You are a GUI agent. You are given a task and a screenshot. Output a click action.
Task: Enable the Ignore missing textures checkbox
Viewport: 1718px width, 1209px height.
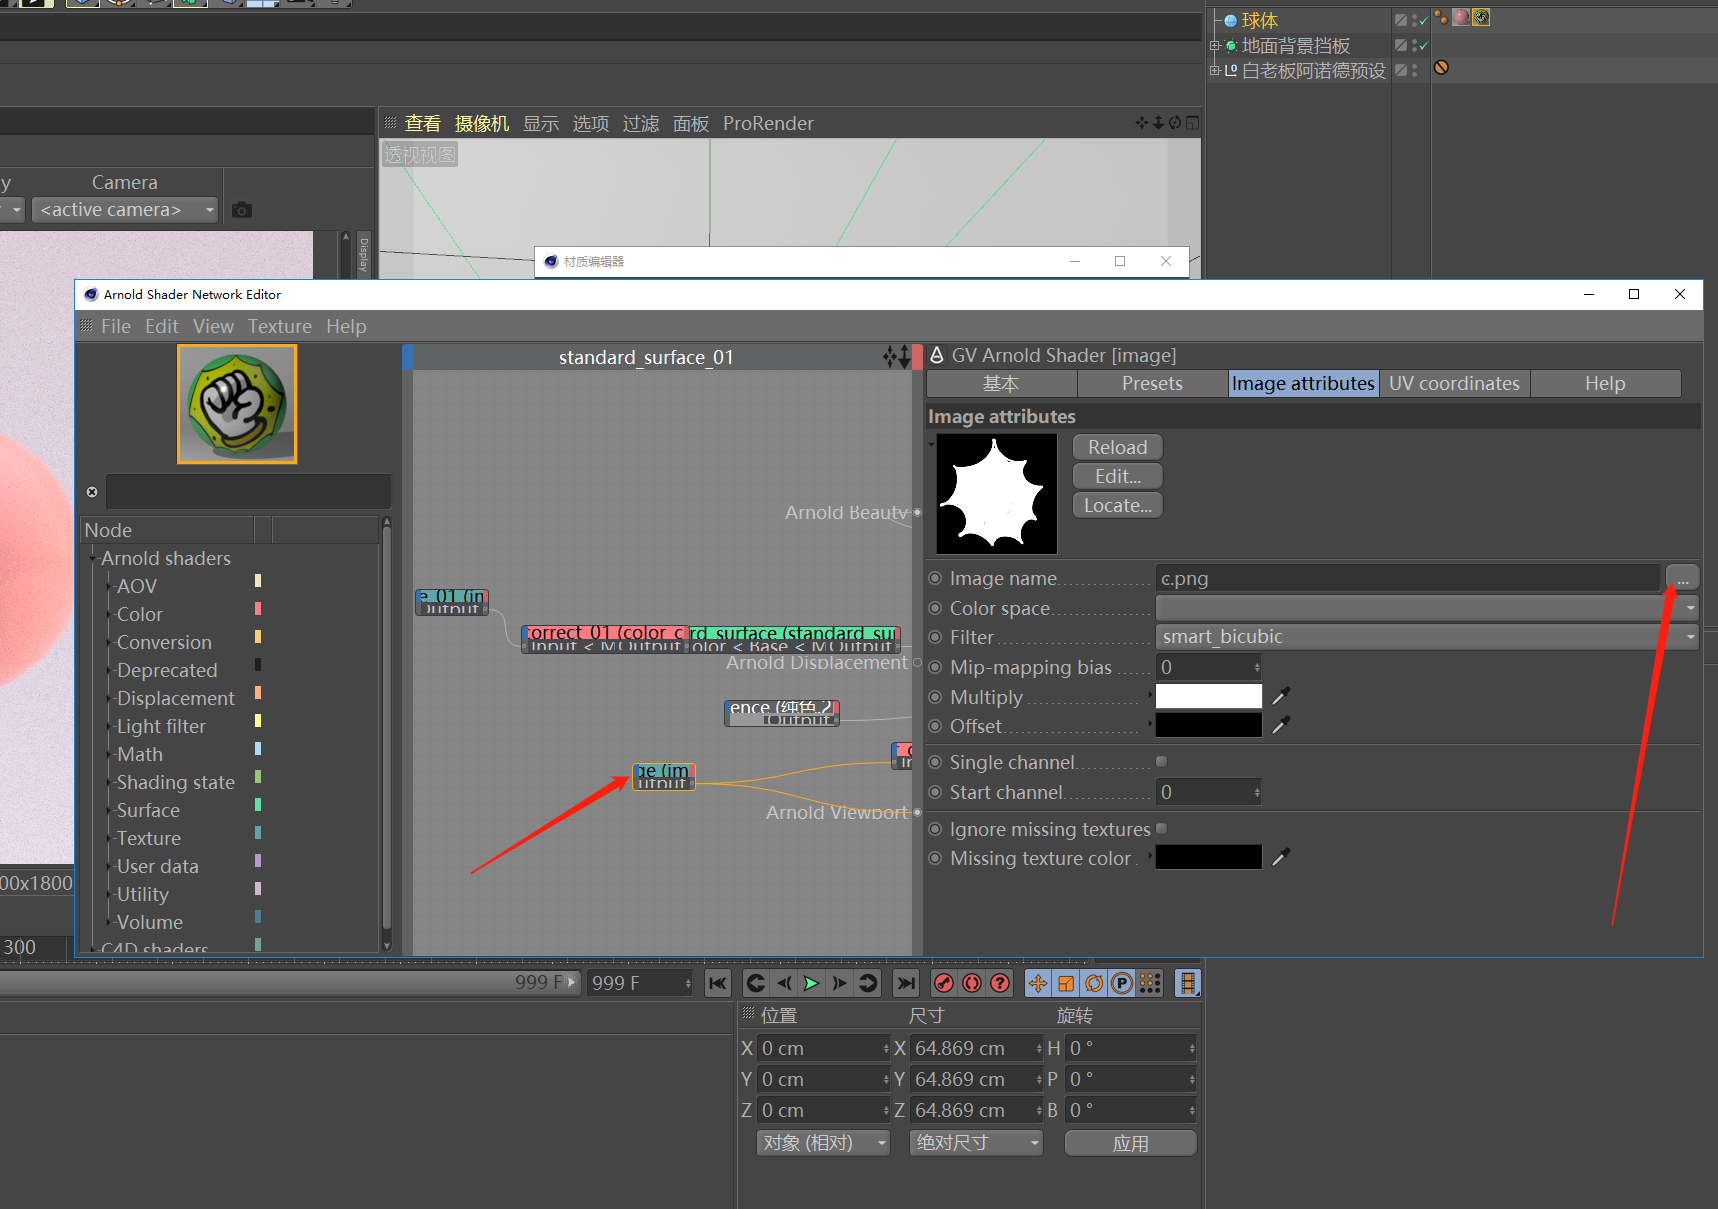(x=1162, y=829)
